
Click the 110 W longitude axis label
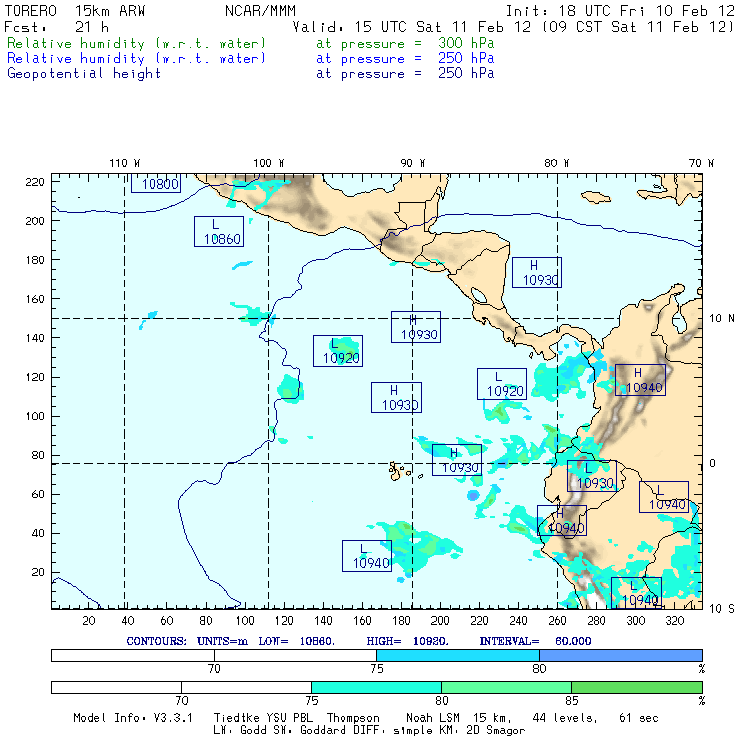[x=124, y=162]
